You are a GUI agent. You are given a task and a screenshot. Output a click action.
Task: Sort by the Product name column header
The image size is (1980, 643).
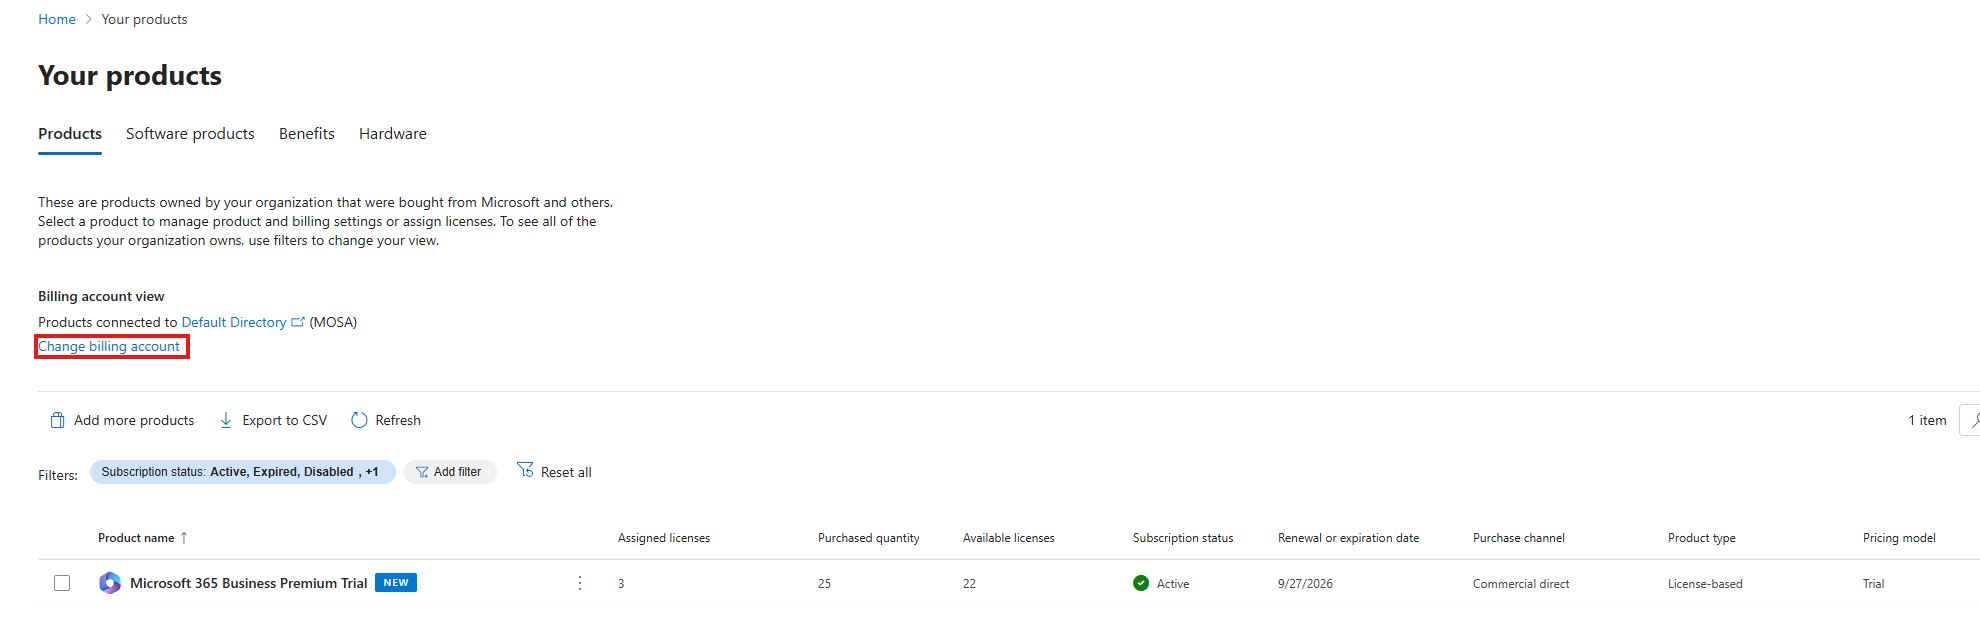pos(136,538)
